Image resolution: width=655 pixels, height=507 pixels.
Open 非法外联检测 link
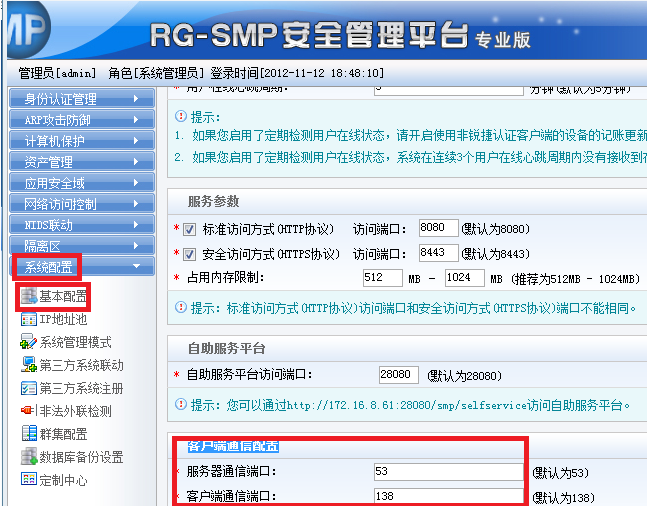click(76, 411)
